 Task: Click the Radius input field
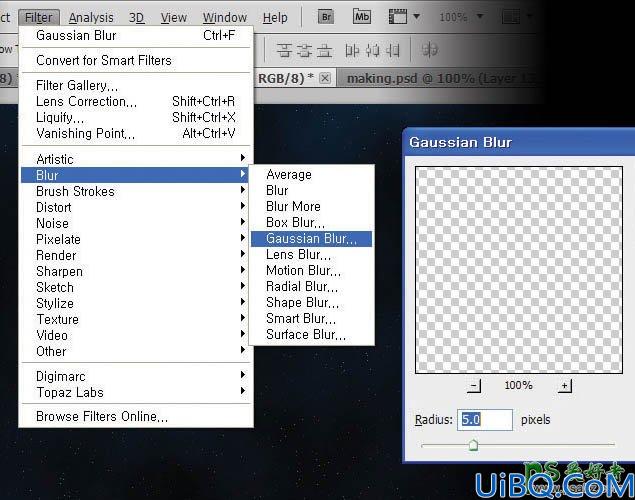point(485,419)
